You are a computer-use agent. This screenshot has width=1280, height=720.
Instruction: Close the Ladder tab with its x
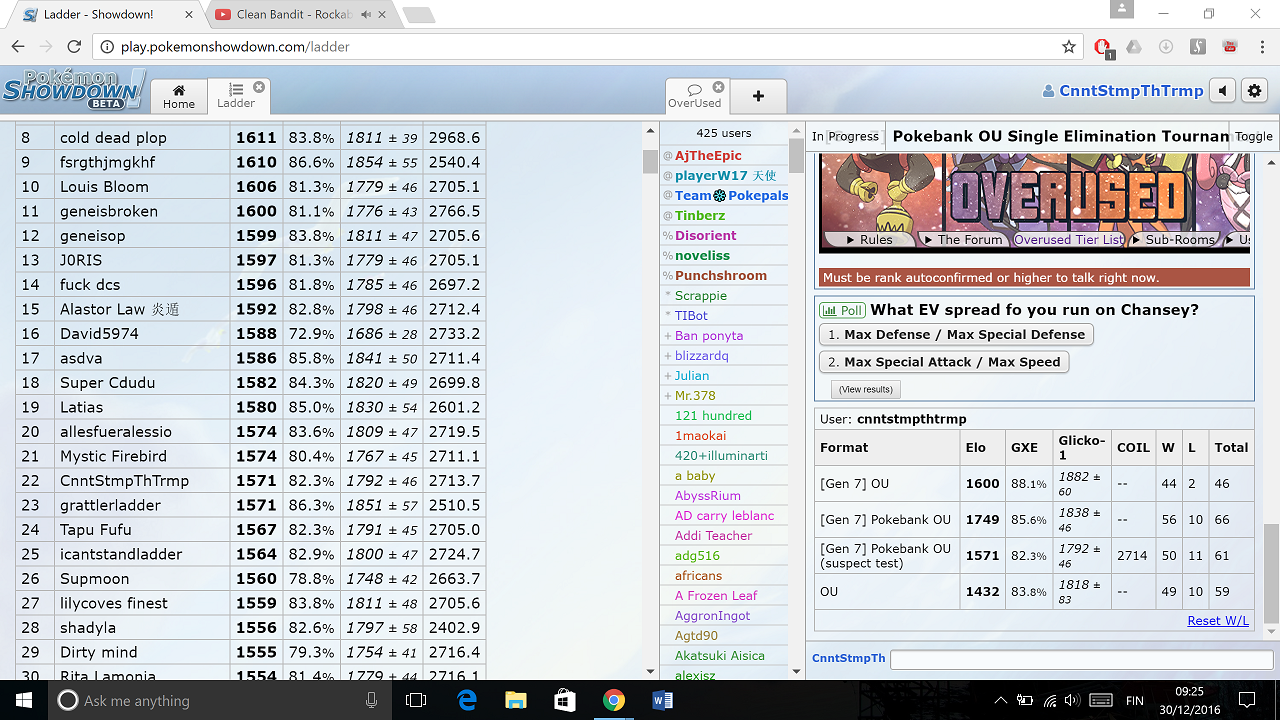pos(259,87)
